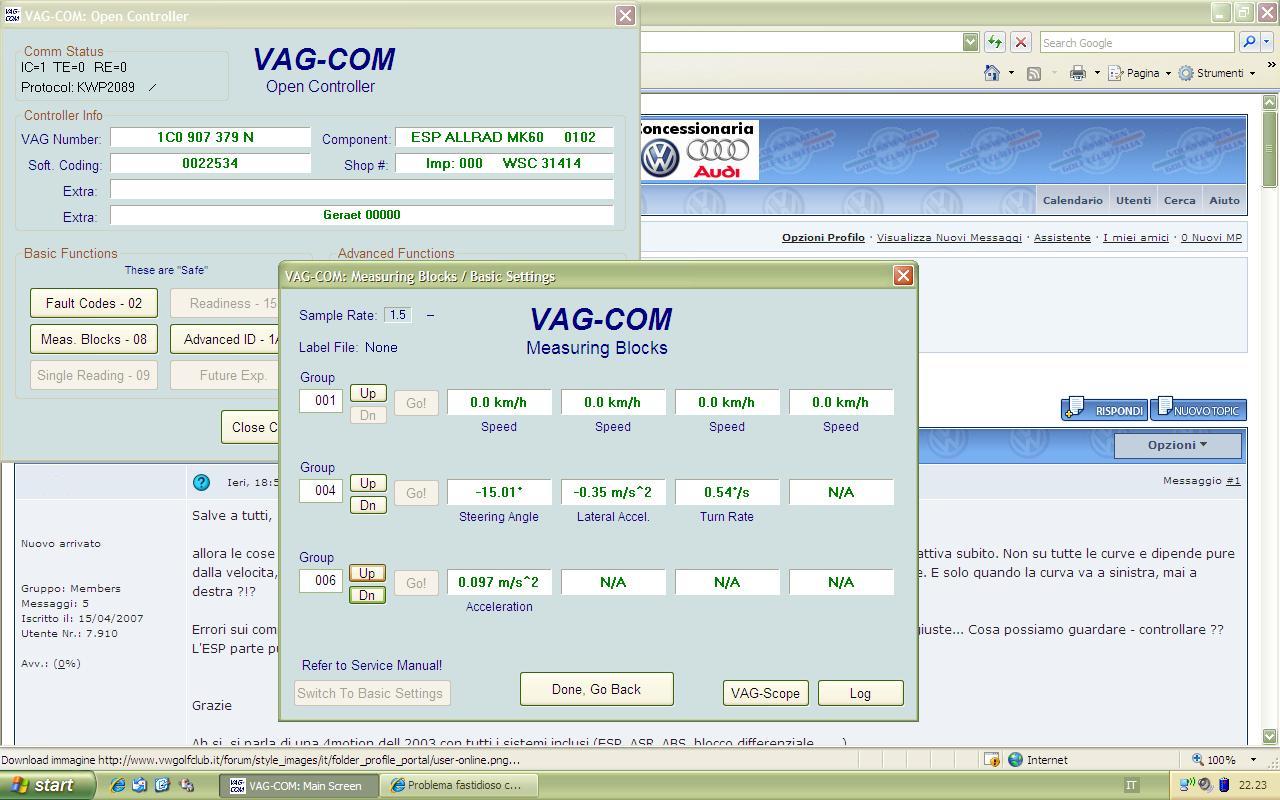Open the Strumenti gear menu
Viewport: 1280px width, 800px height.
tap(1216, 73)
